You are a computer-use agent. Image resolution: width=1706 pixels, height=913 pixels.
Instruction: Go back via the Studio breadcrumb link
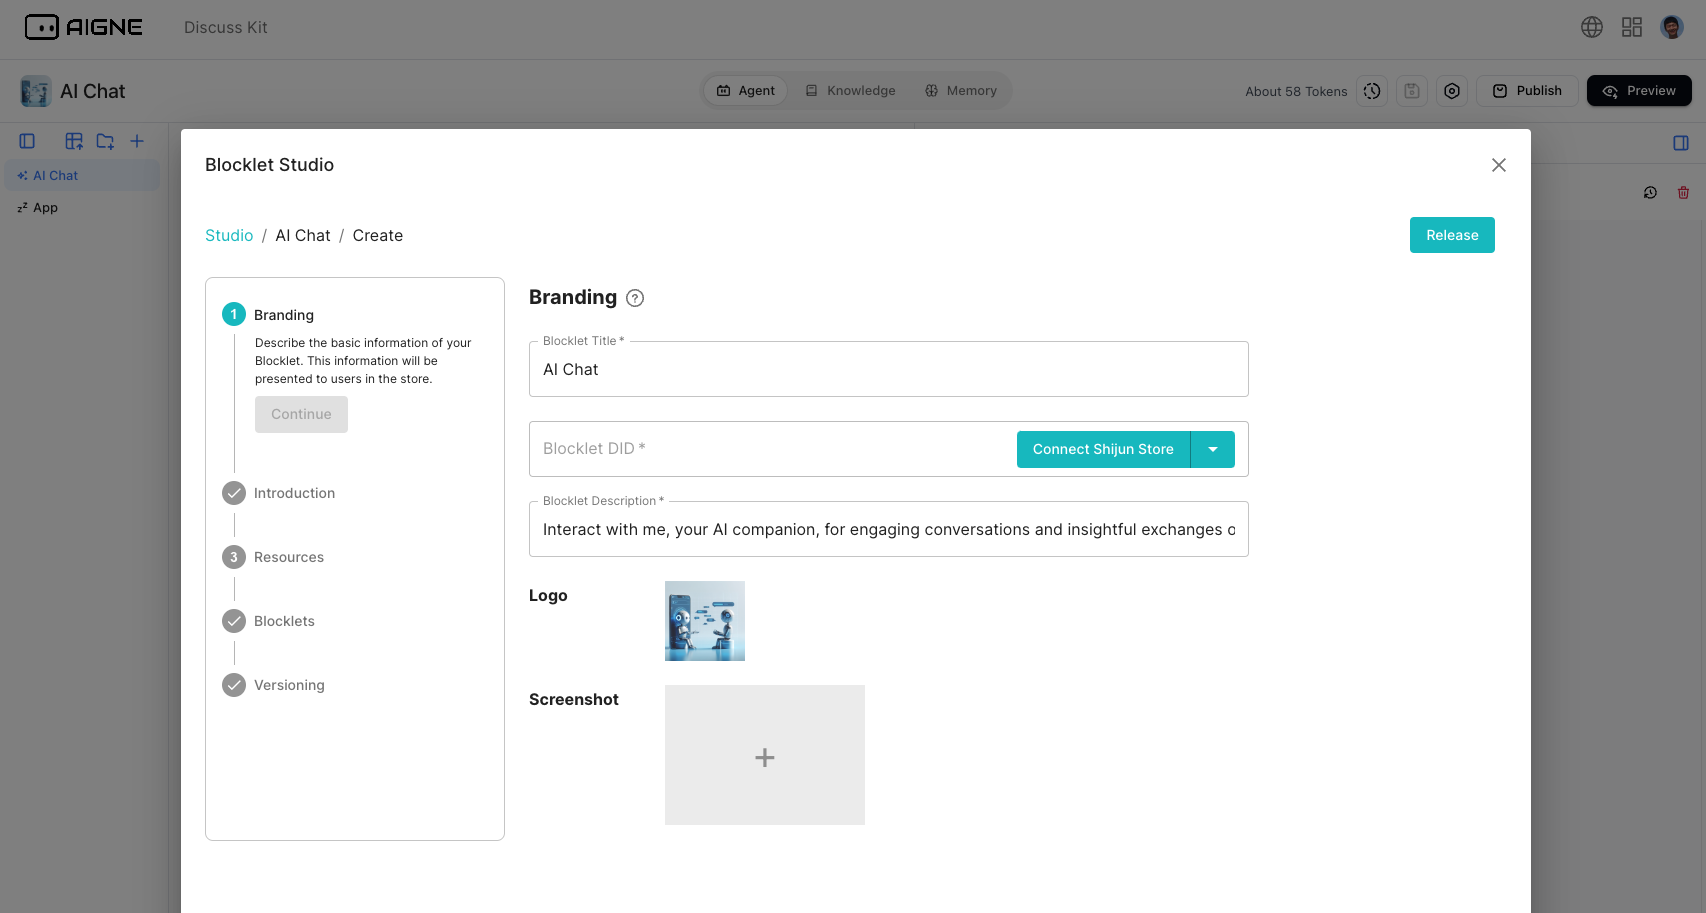tap(229, 235)
